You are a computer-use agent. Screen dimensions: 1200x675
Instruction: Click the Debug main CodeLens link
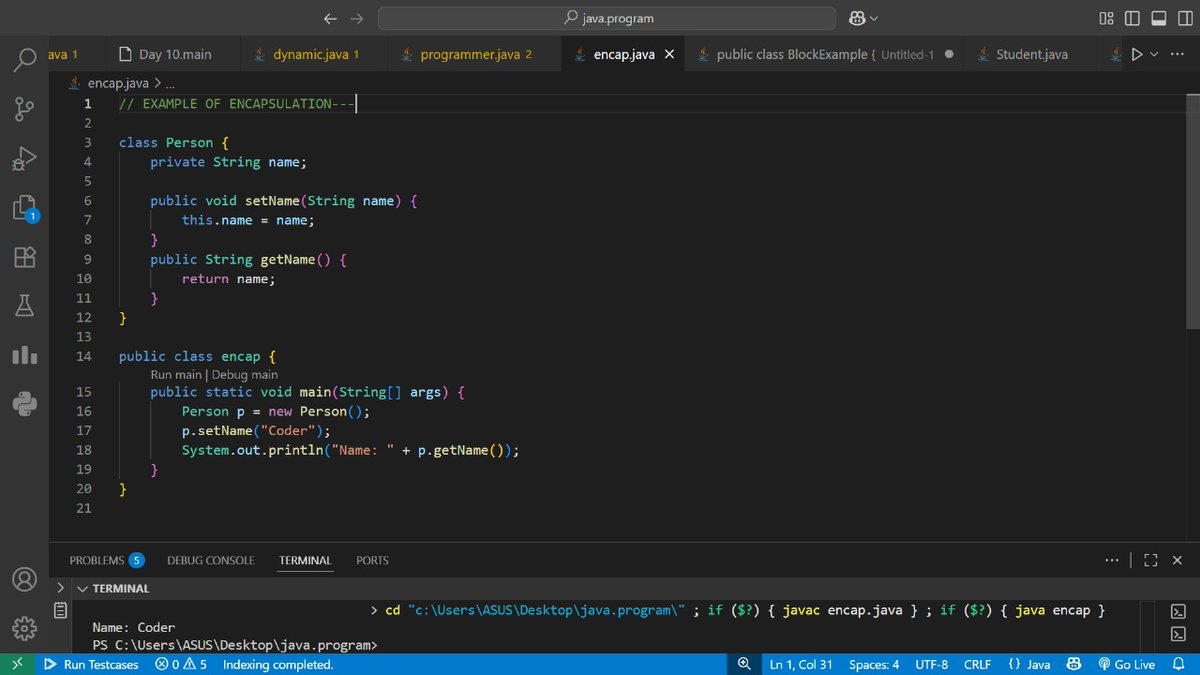245,374
